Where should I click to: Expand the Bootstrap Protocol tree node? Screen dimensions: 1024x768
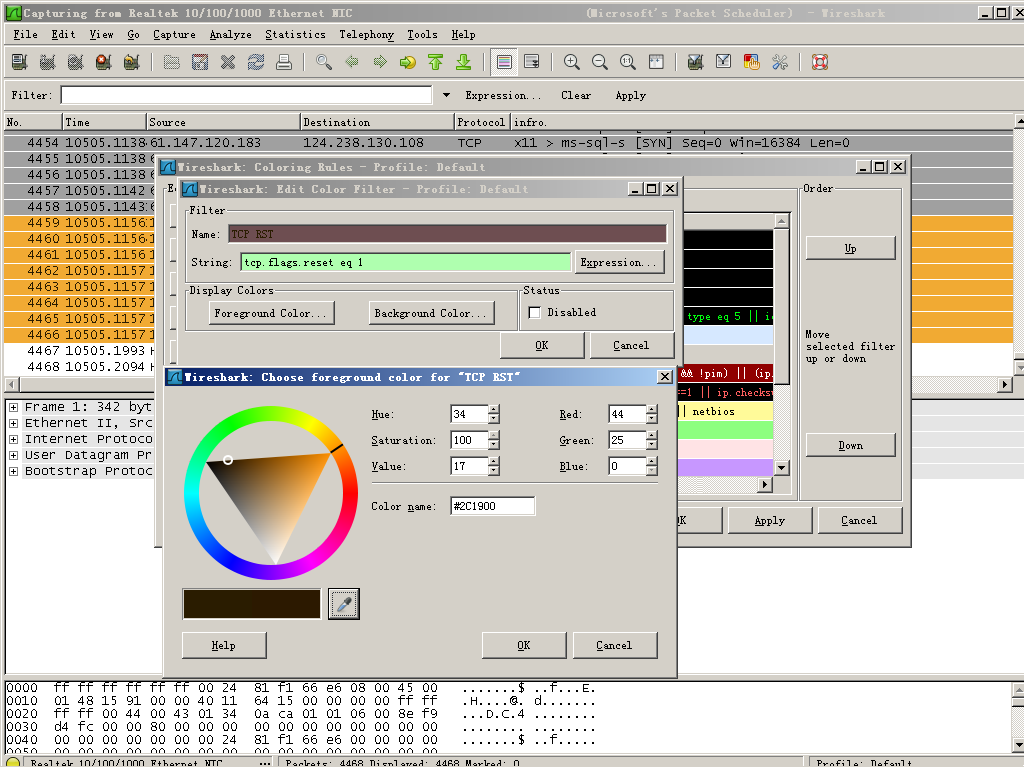tap(13, 471)
